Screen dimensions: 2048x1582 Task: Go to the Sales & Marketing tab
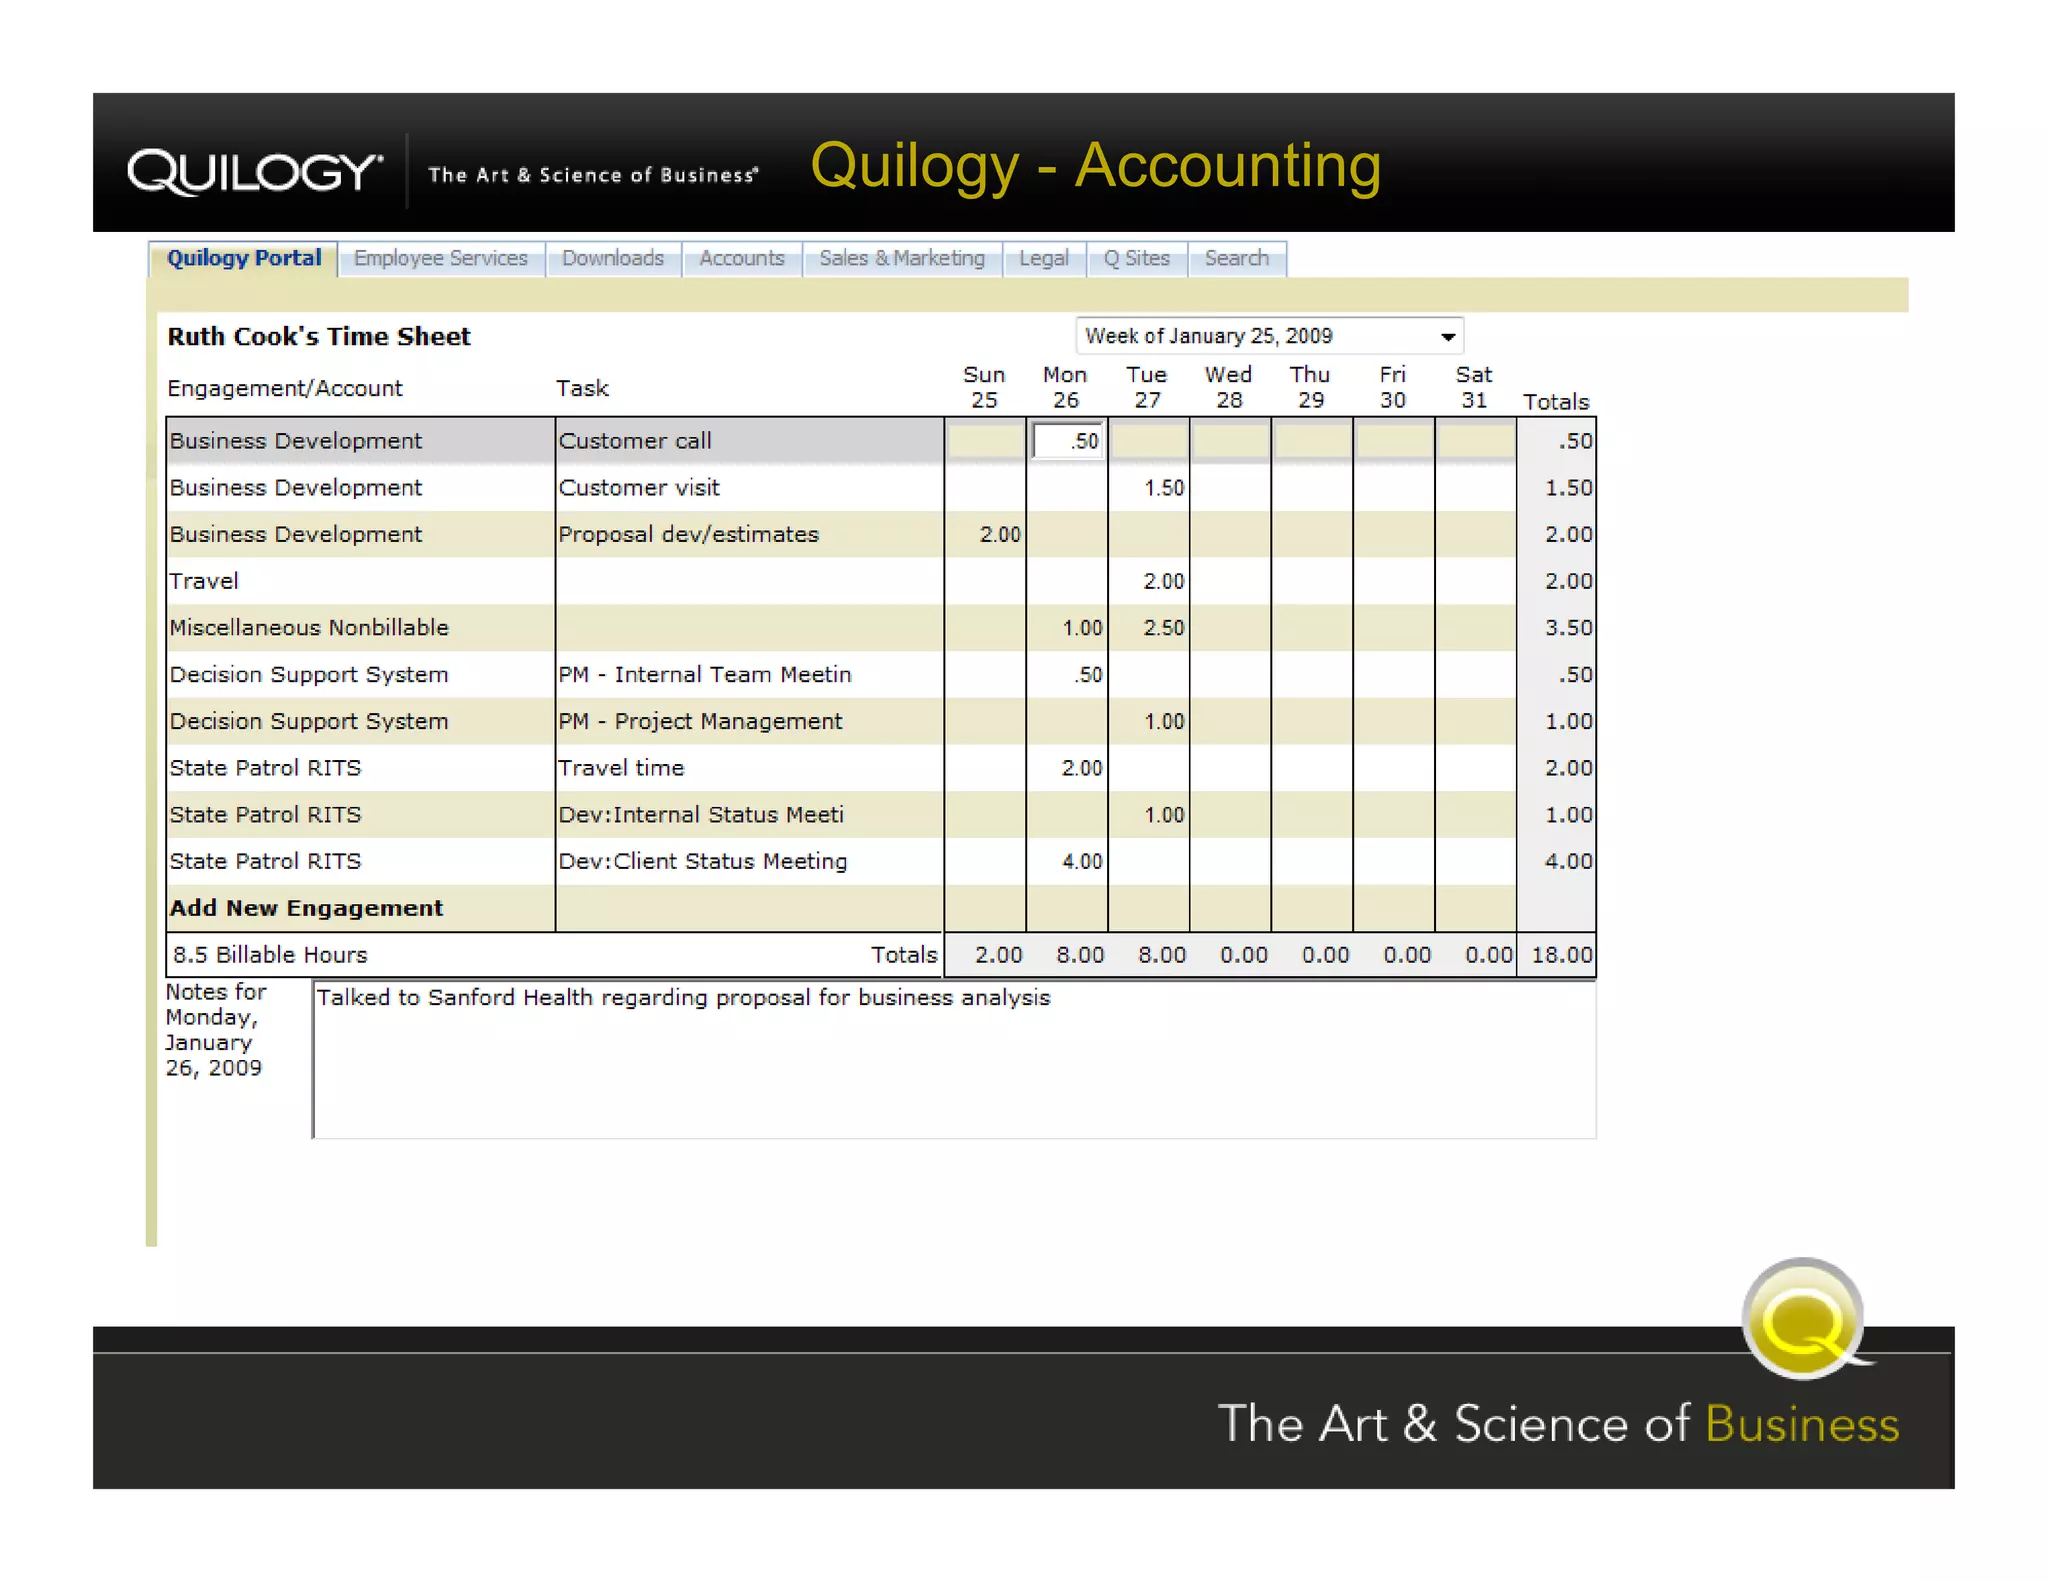[901, 259]
